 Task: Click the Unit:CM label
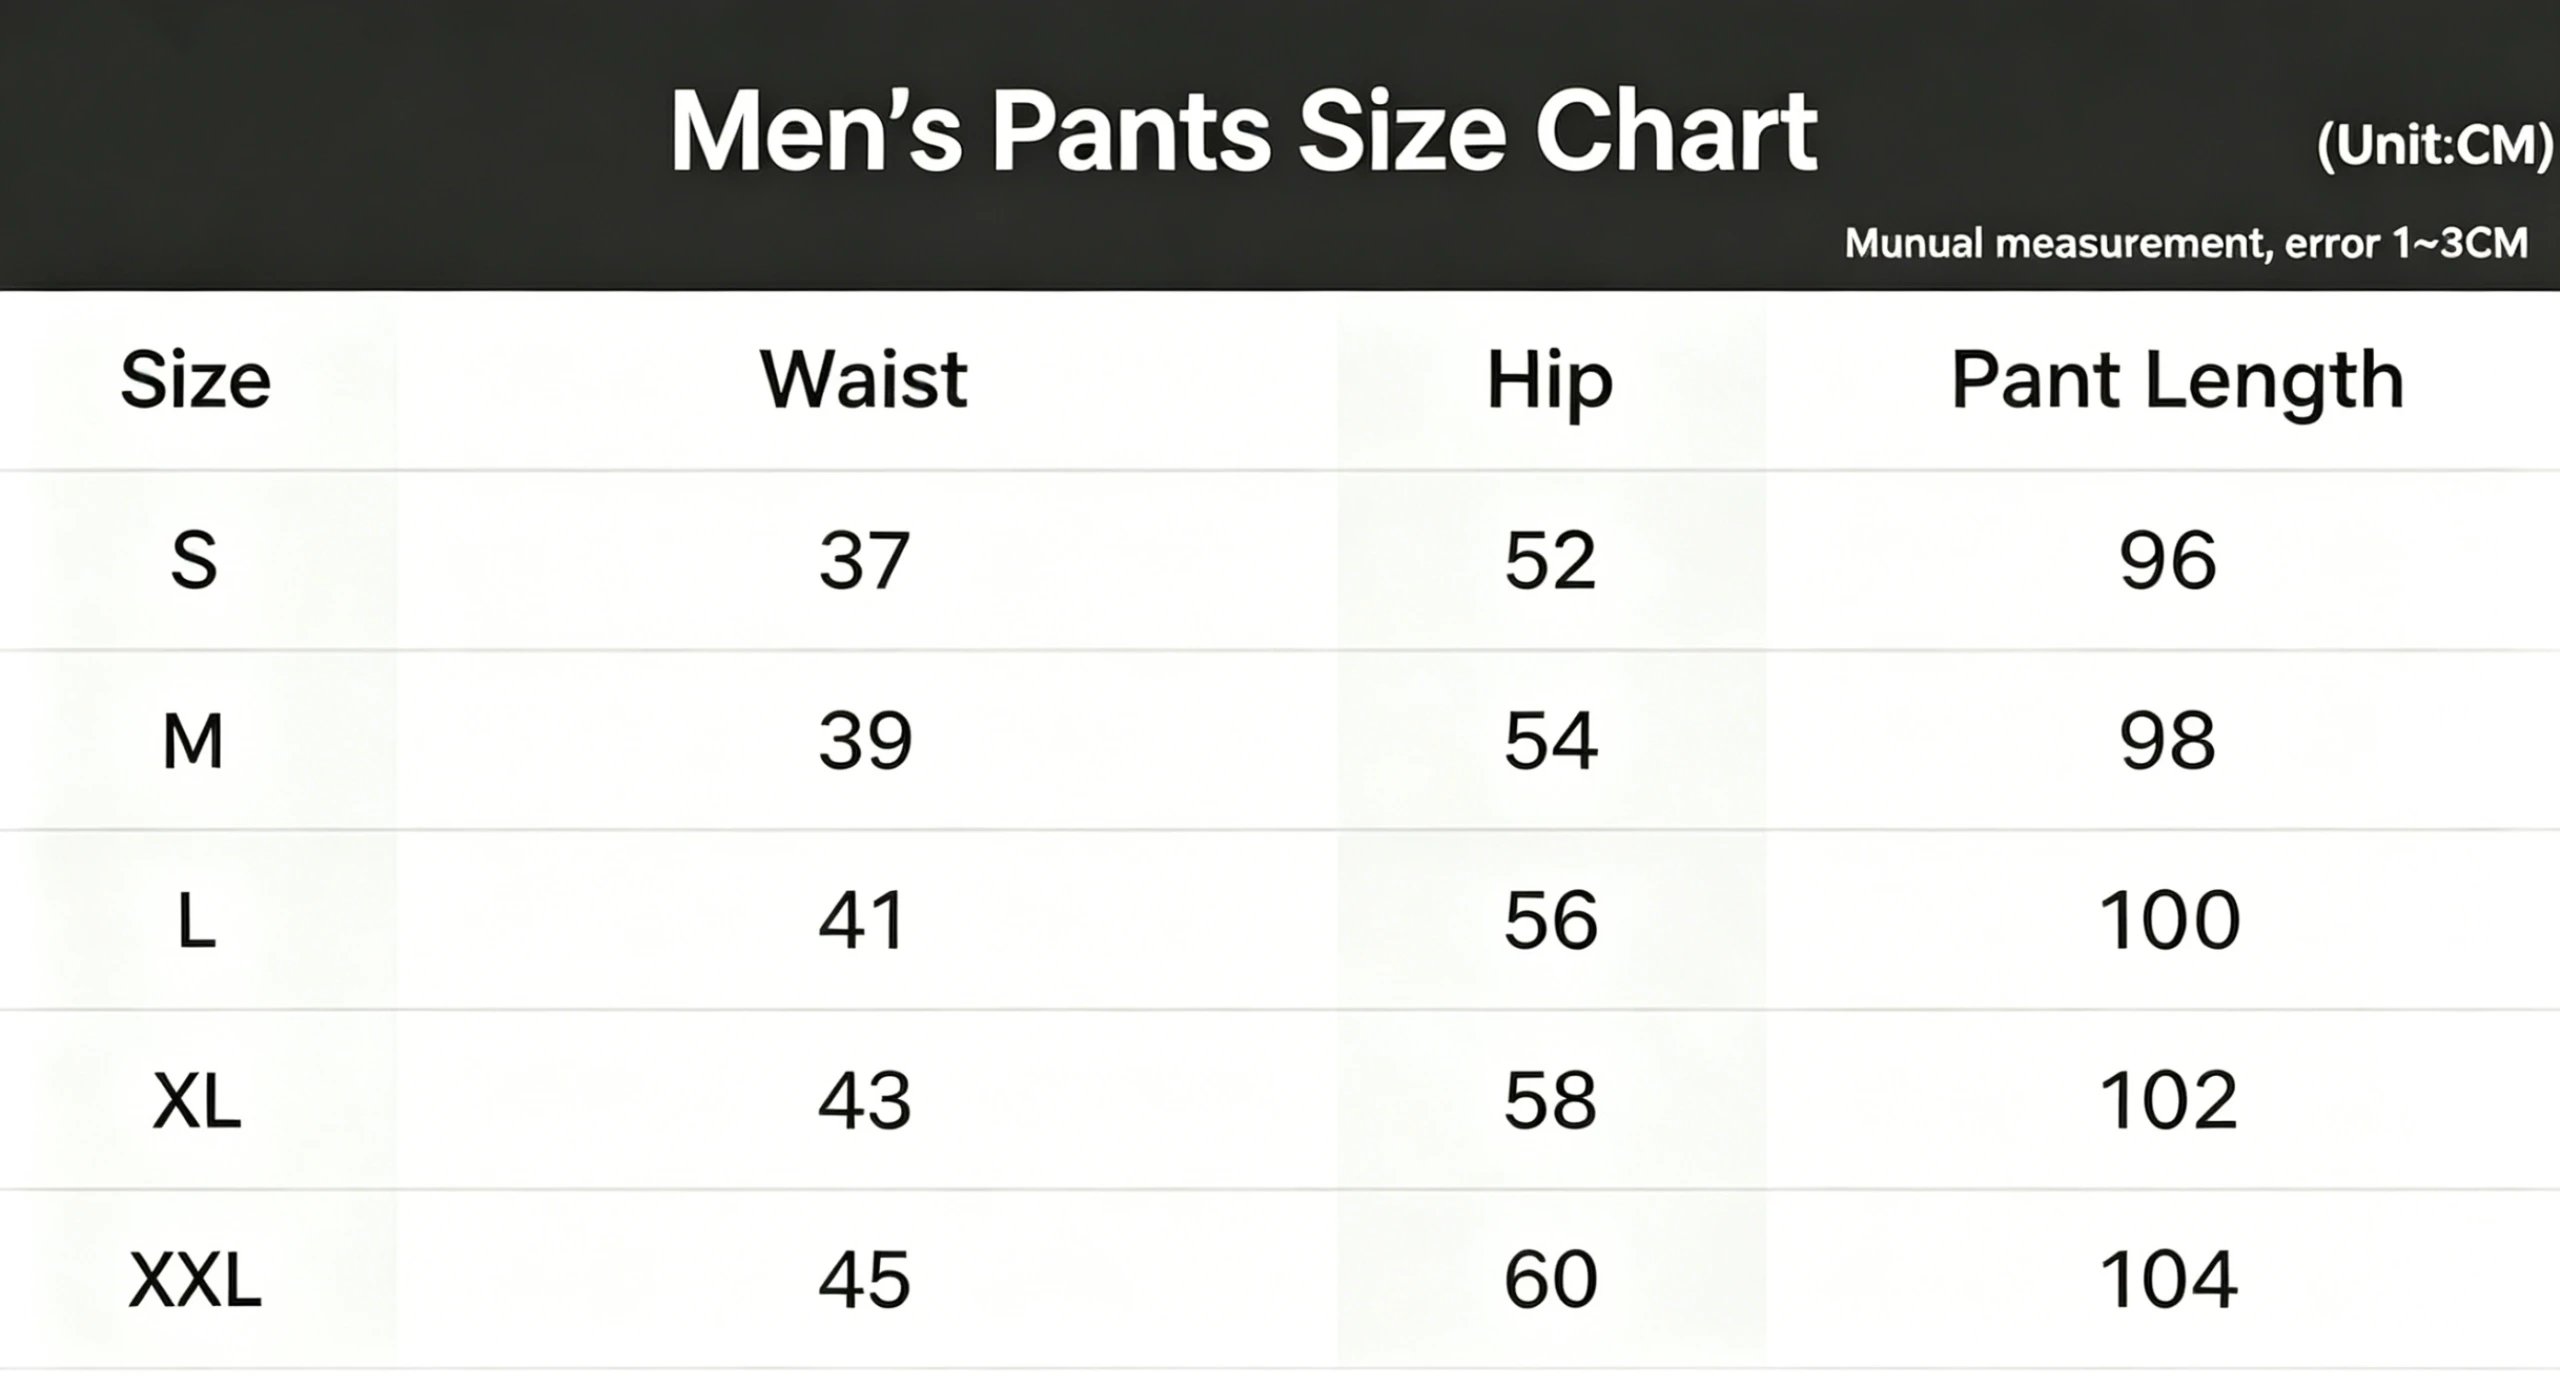2436,147
